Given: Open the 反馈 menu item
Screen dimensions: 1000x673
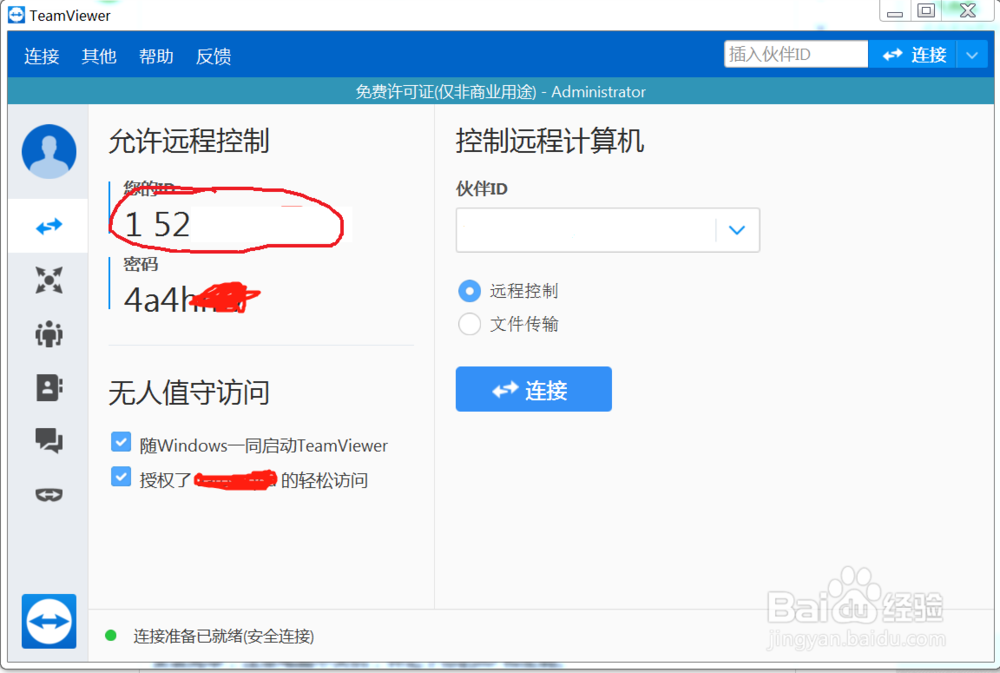Looking at the screenshot, I should [212, 56].
